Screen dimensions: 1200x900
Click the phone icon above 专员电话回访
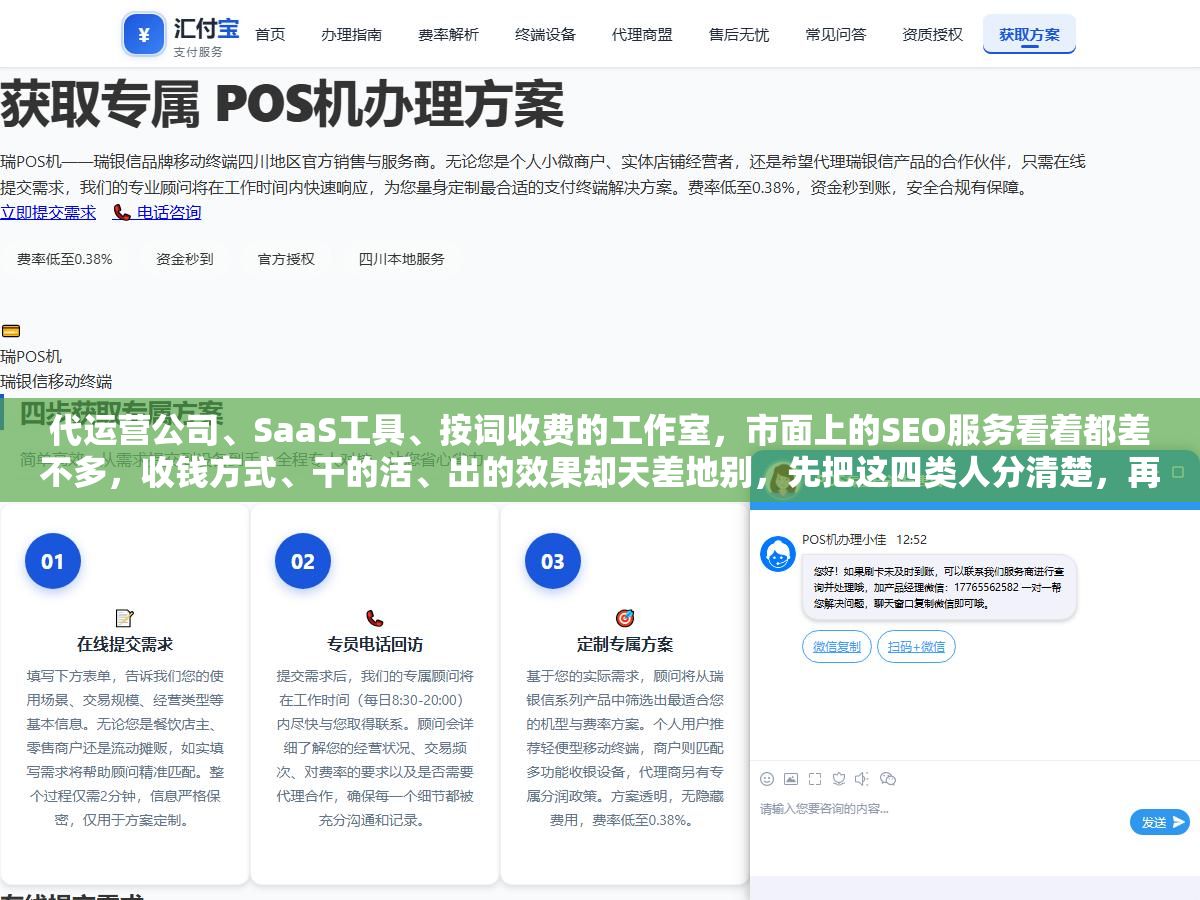(375, 618)
